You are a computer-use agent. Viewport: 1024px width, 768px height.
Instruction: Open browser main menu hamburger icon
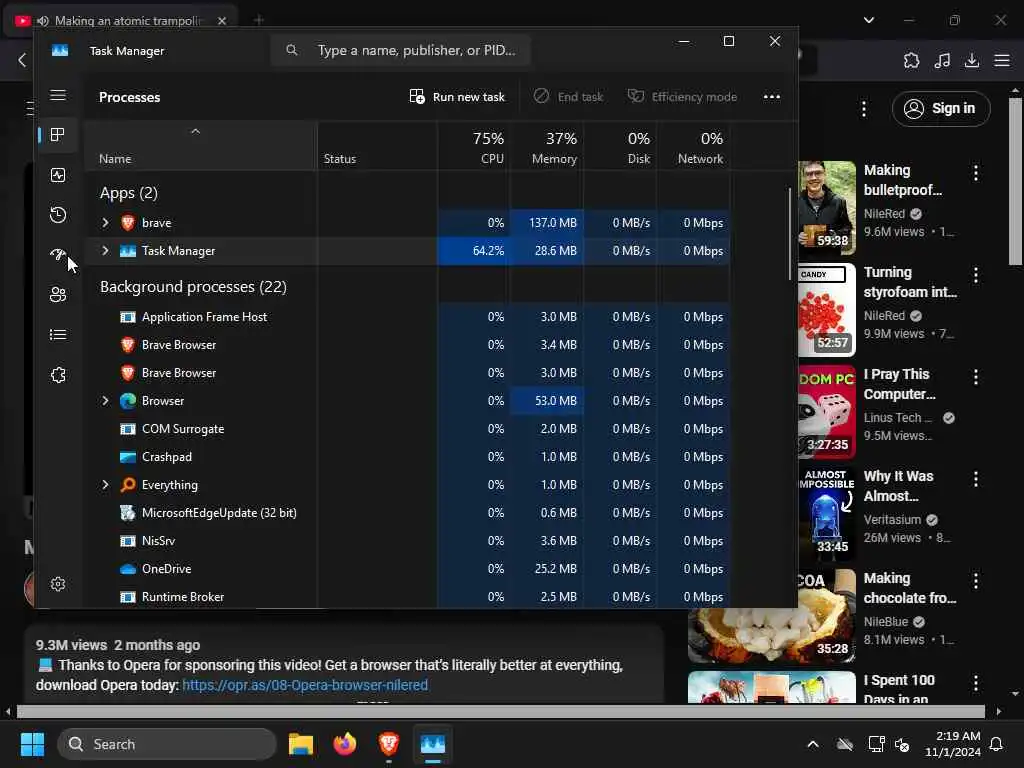(1002, 61)
